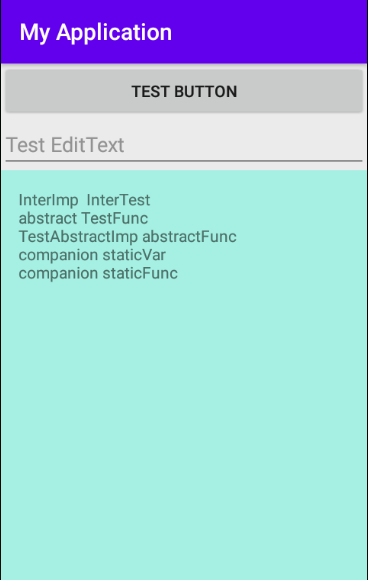Click the word InterImp in output
This screenshot has width=368, height=580.
coord(48,200)
